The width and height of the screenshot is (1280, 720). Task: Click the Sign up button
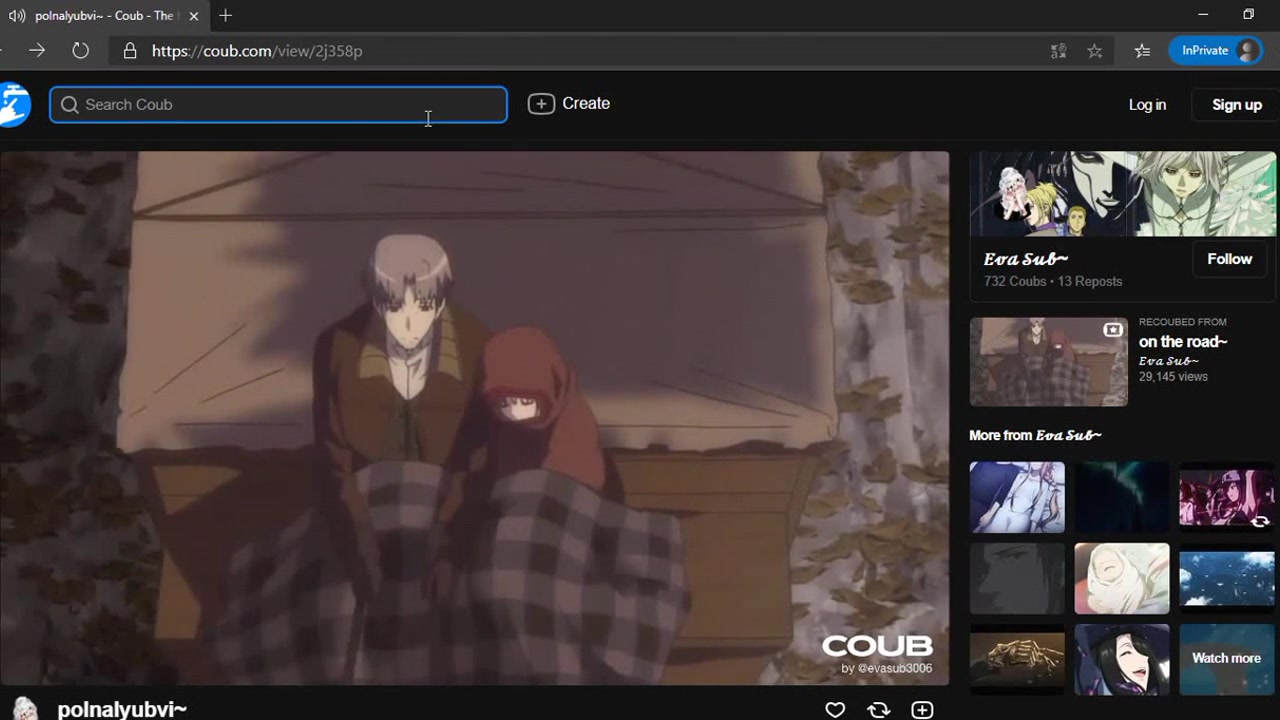[x=1236, y=105]
